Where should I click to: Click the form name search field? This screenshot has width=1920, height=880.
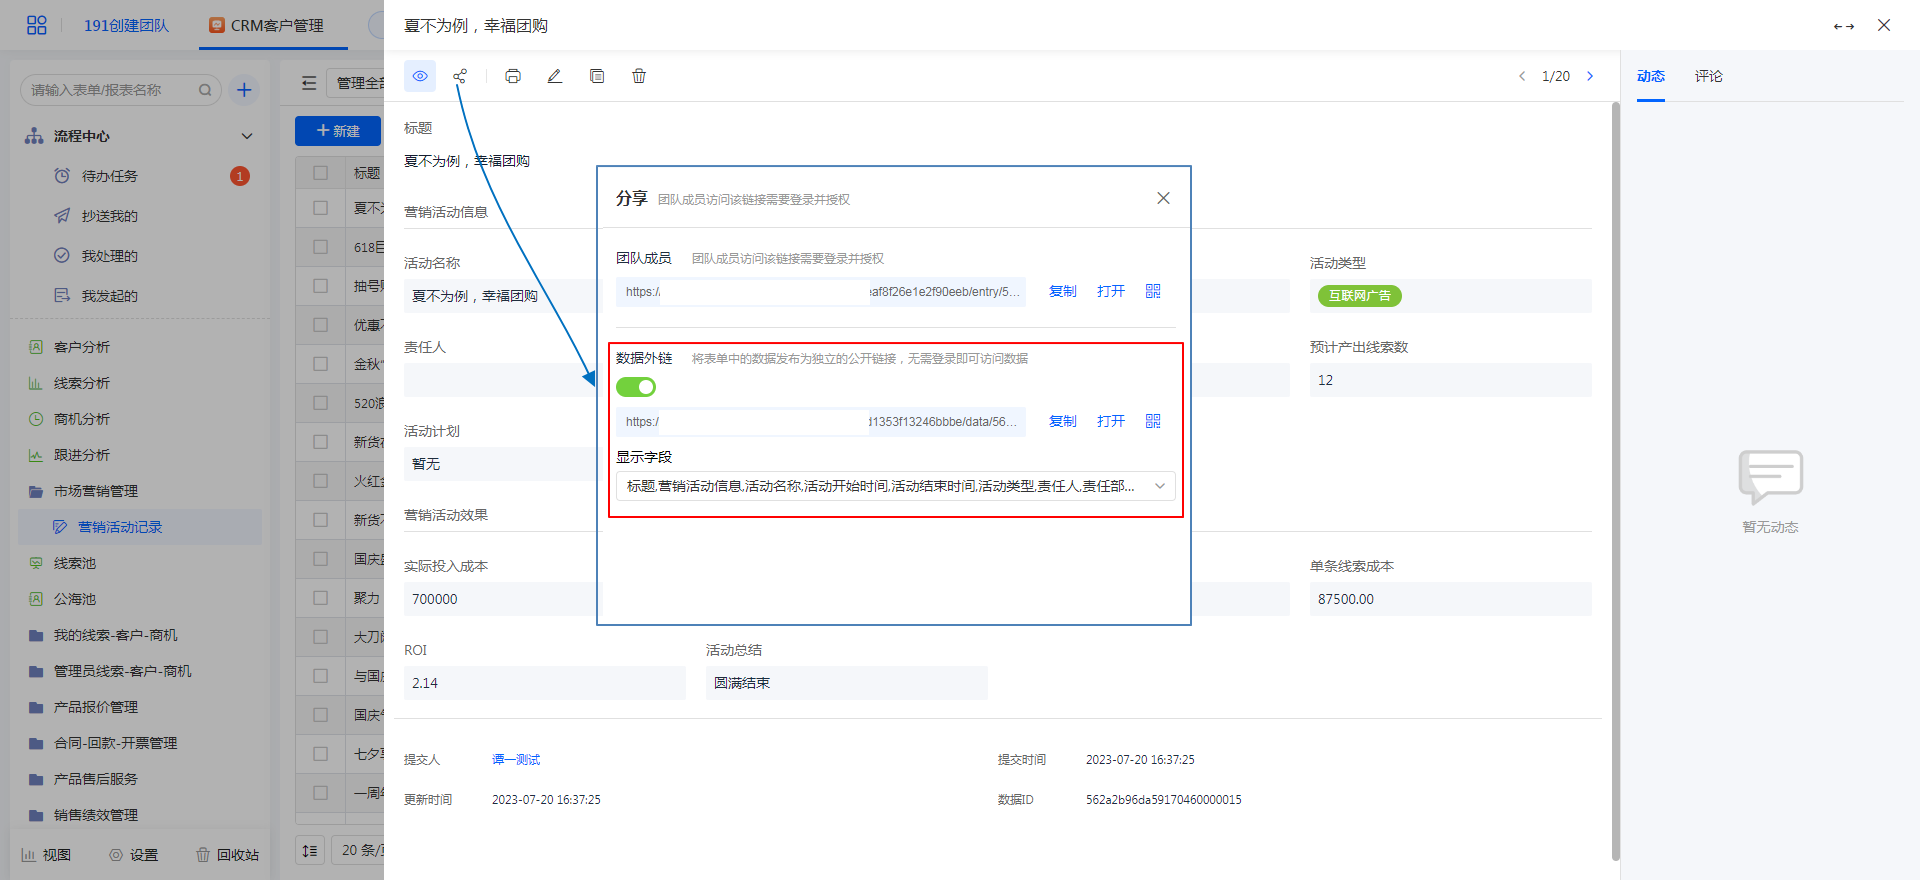(x=110, y=90)
